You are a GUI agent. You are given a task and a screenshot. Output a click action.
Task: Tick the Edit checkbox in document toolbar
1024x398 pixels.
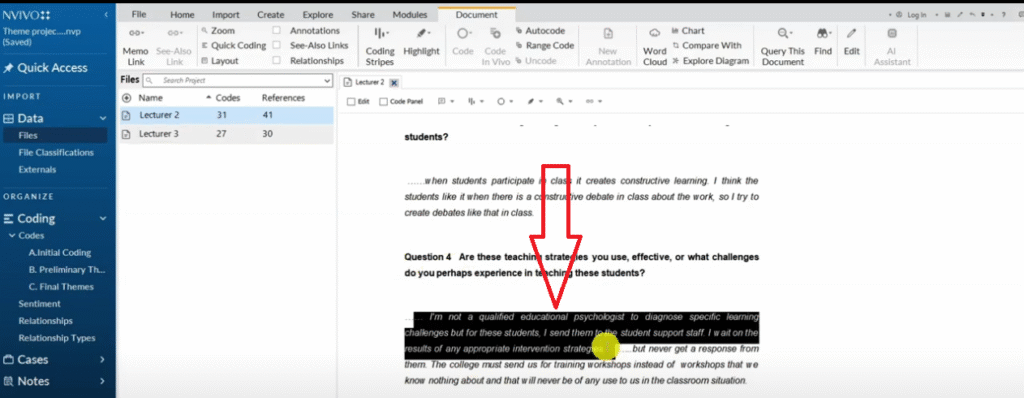[351, 102]
